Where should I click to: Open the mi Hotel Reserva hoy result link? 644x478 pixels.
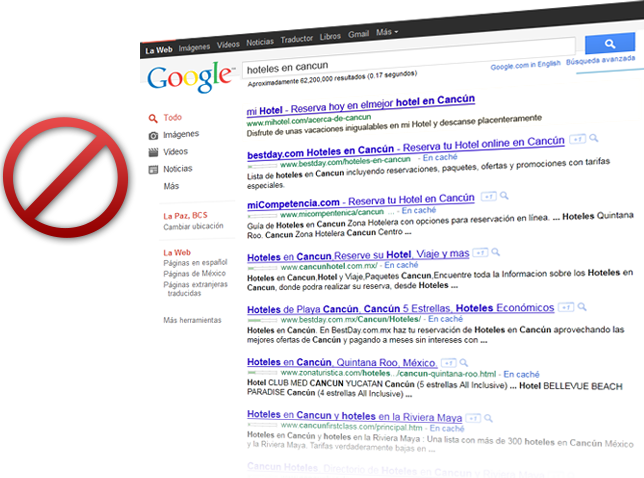pyautogui.click(x=361, y=105)
